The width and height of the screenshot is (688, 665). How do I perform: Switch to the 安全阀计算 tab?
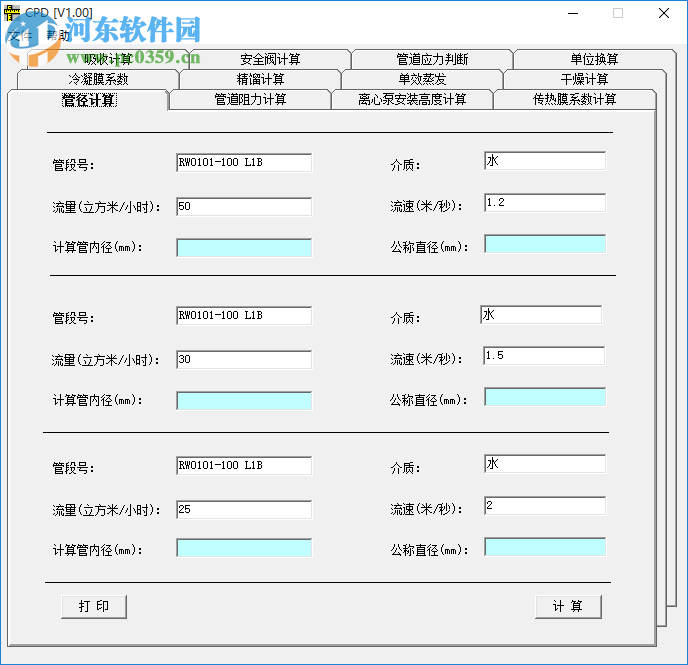tap(270, 59)
